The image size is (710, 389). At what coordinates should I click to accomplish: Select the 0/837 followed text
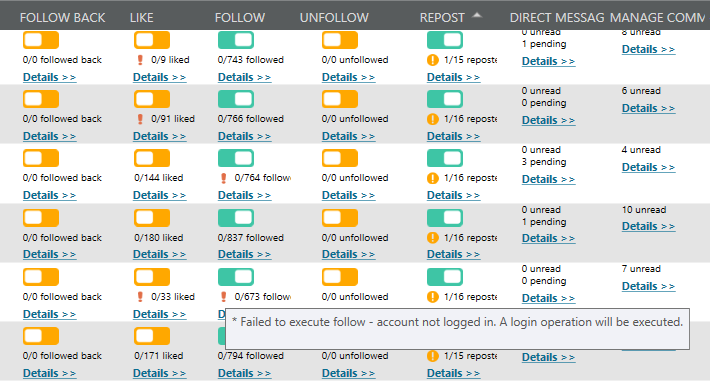tap(250, 238)
